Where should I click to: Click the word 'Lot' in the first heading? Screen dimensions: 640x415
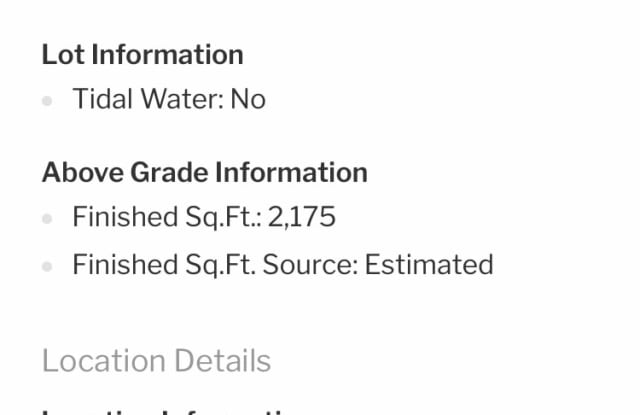tap(63, 55)
